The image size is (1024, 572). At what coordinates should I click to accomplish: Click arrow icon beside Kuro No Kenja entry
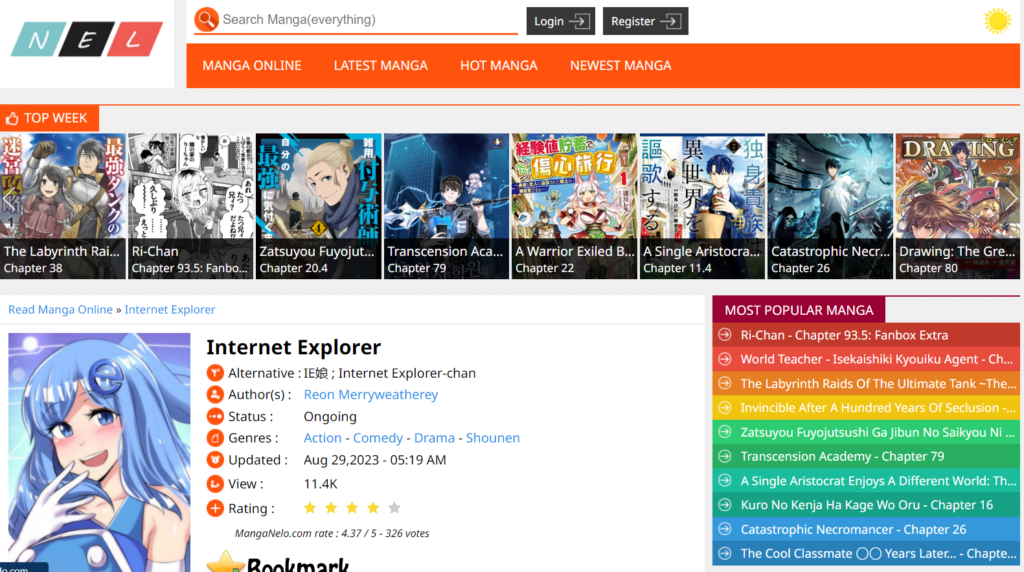(724, 505)
